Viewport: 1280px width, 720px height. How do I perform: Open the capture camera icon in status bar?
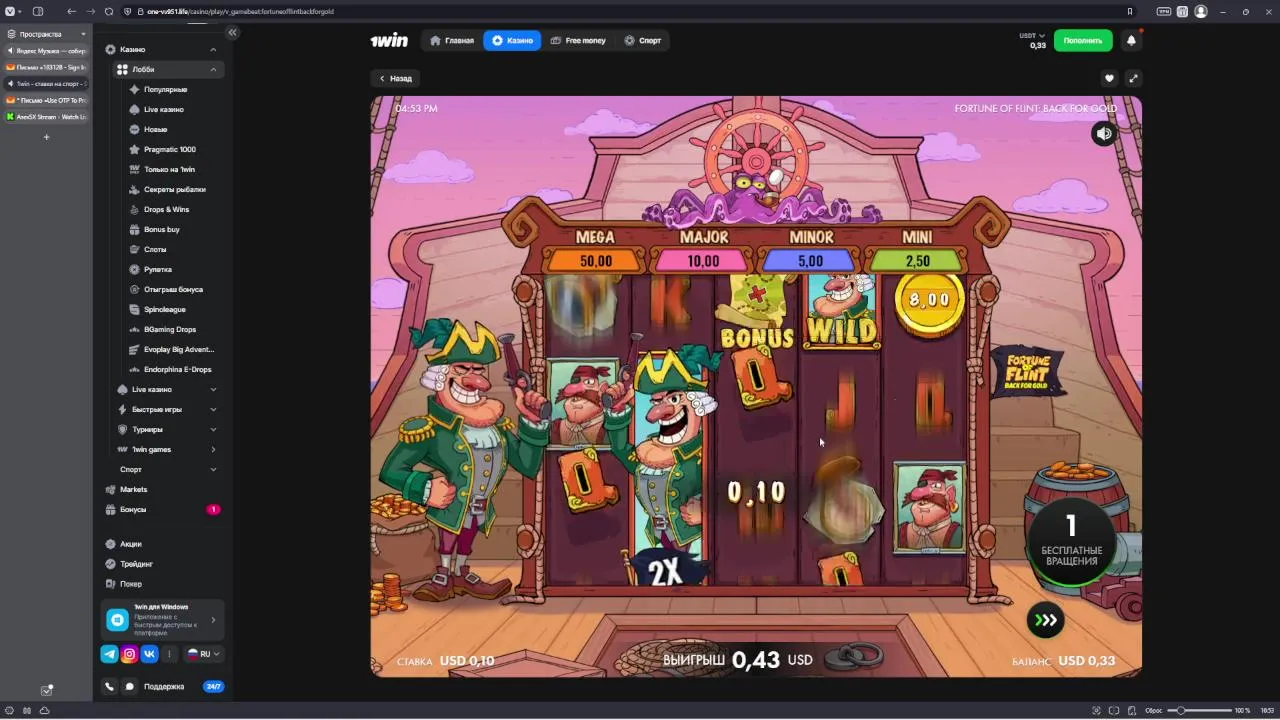(x=1097, y=710)
